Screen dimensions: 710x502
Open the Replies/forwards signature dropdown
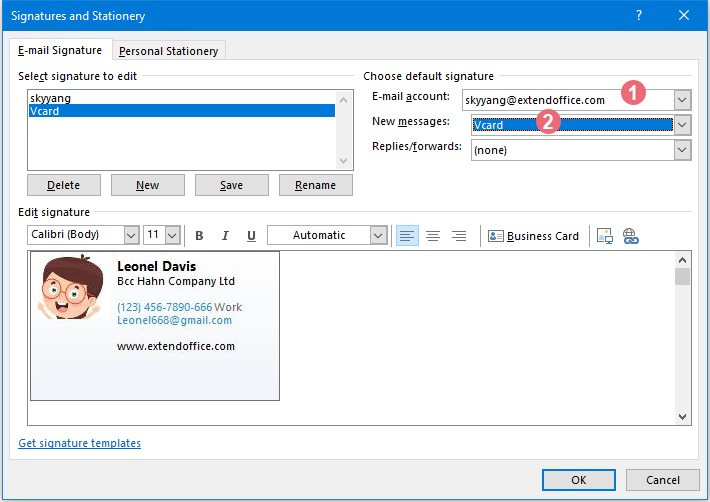[x=682, y=150]
